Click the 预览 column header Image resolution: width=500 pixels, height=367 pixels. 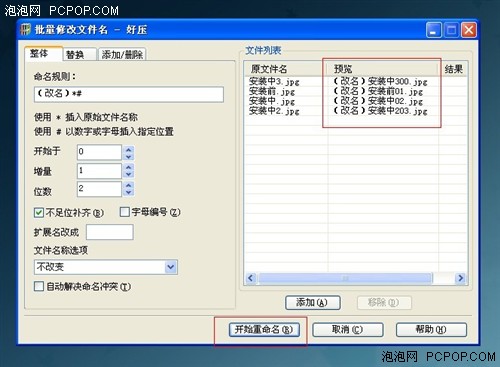tap(383, 69)
